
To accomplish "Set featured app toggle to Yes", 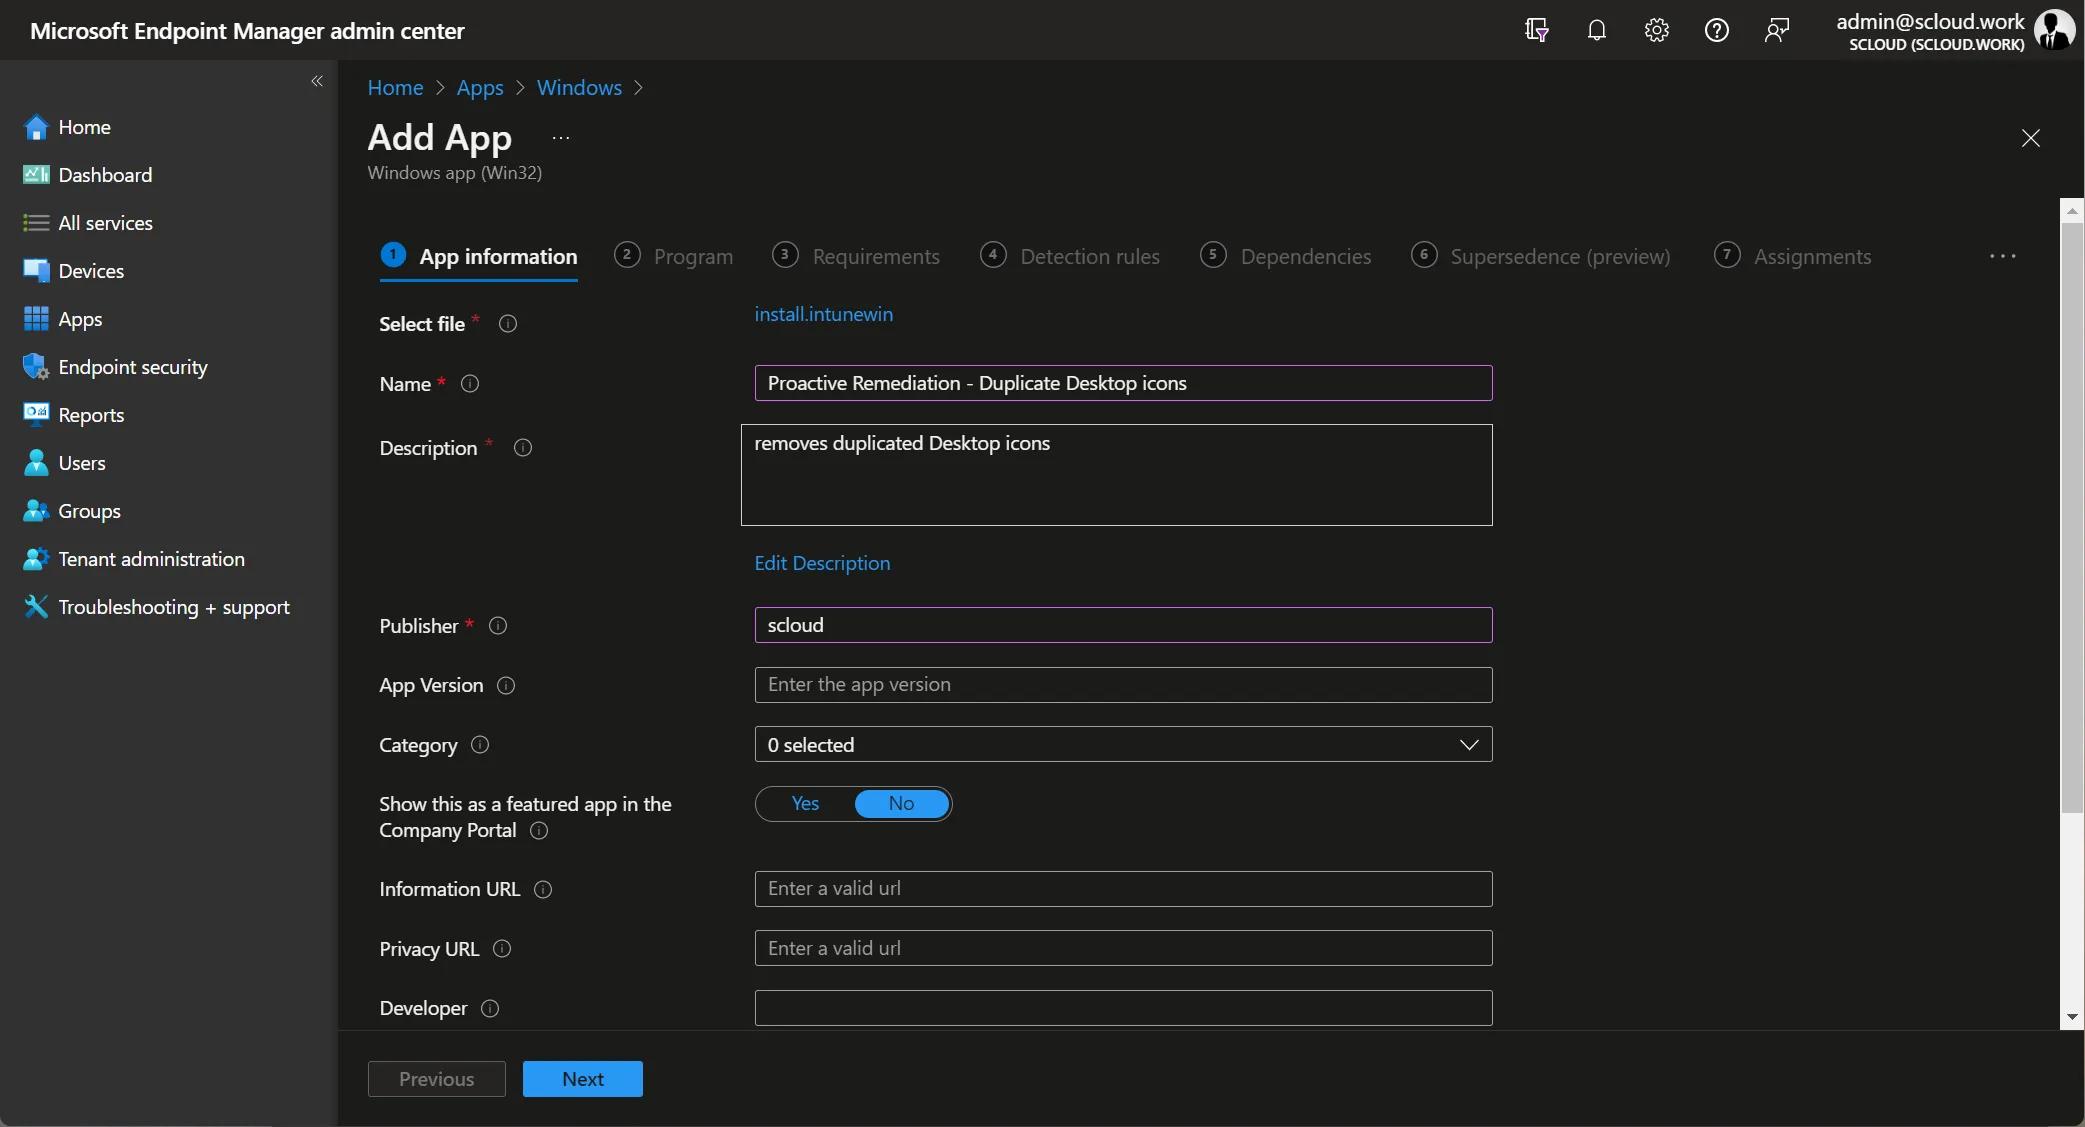I will click(805, 804).
